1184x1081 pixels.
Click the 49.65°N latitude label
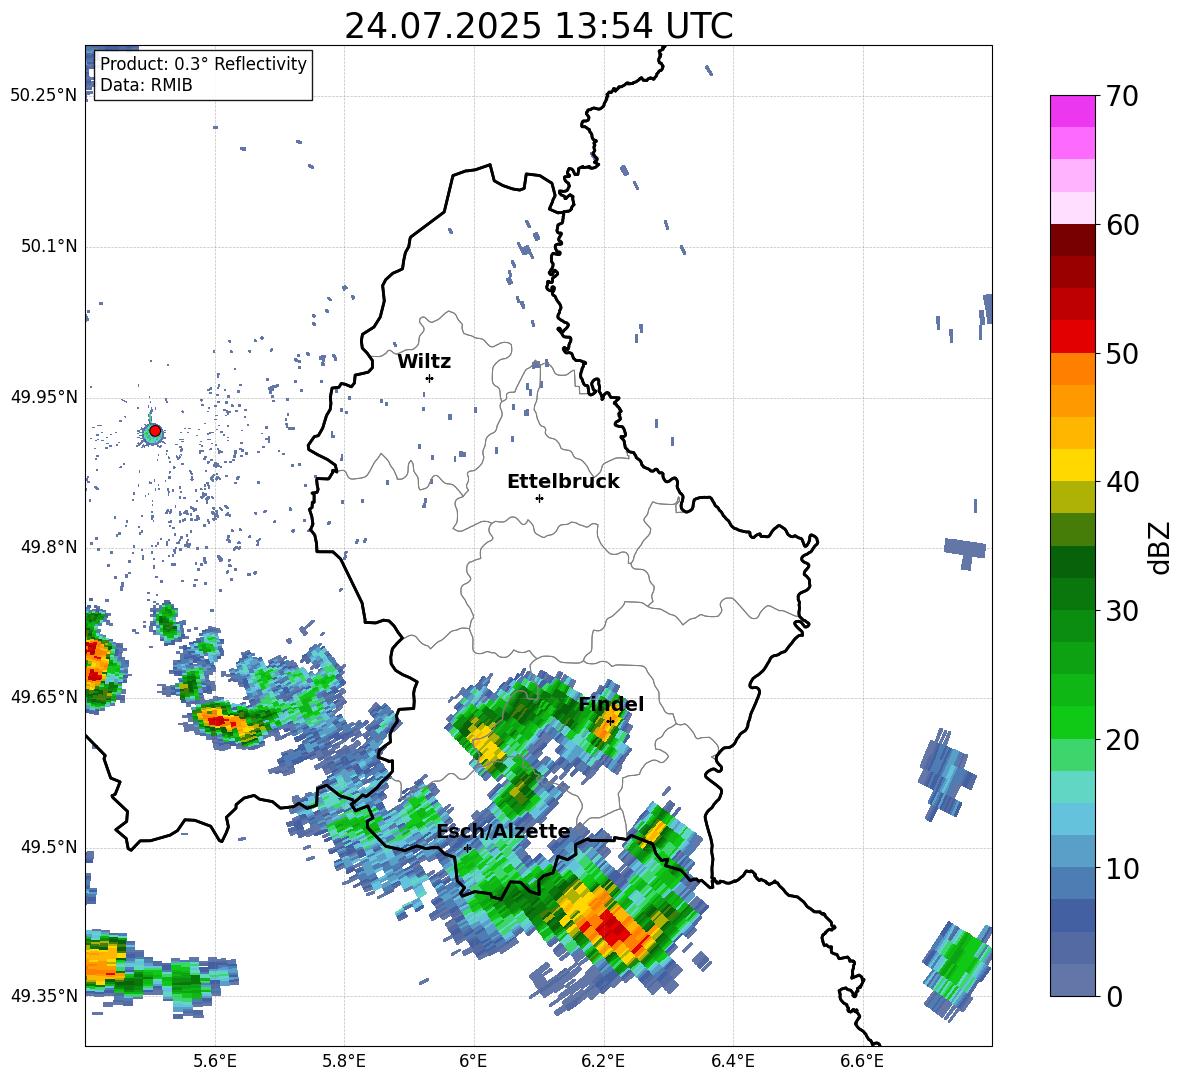pos(44,697)
